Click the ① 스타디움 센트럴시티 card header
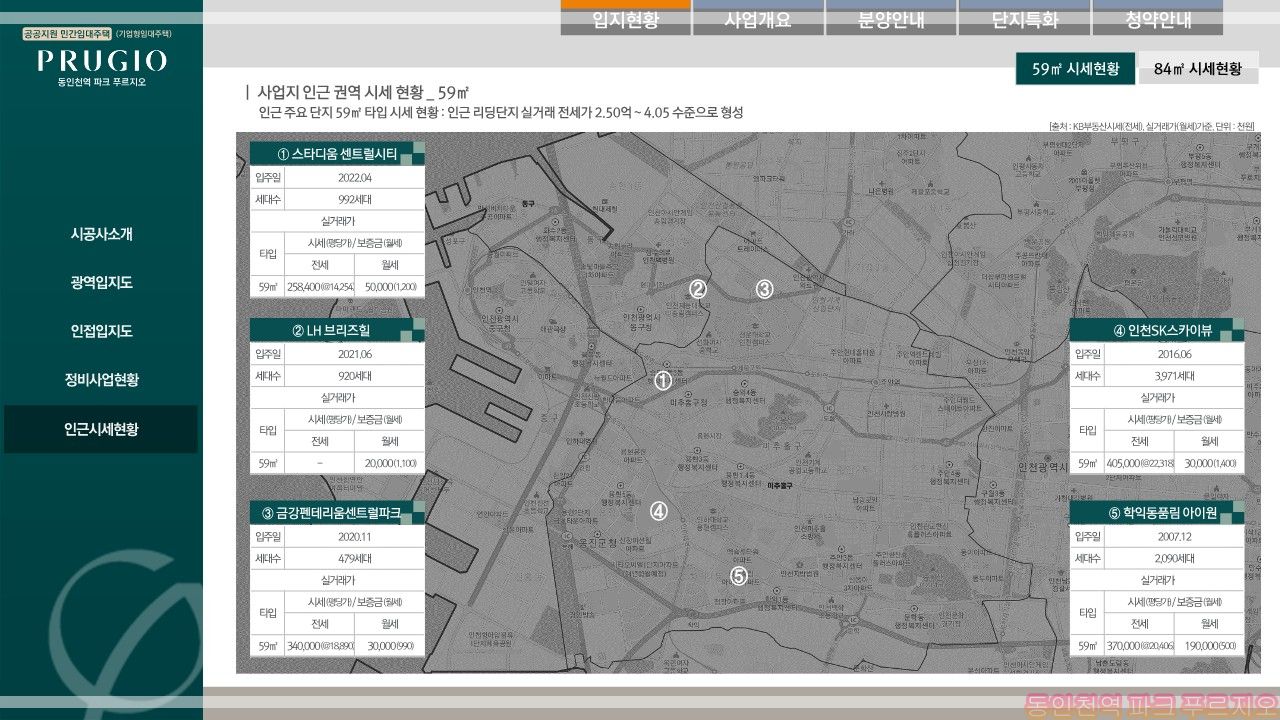 [x=337, y=154]
